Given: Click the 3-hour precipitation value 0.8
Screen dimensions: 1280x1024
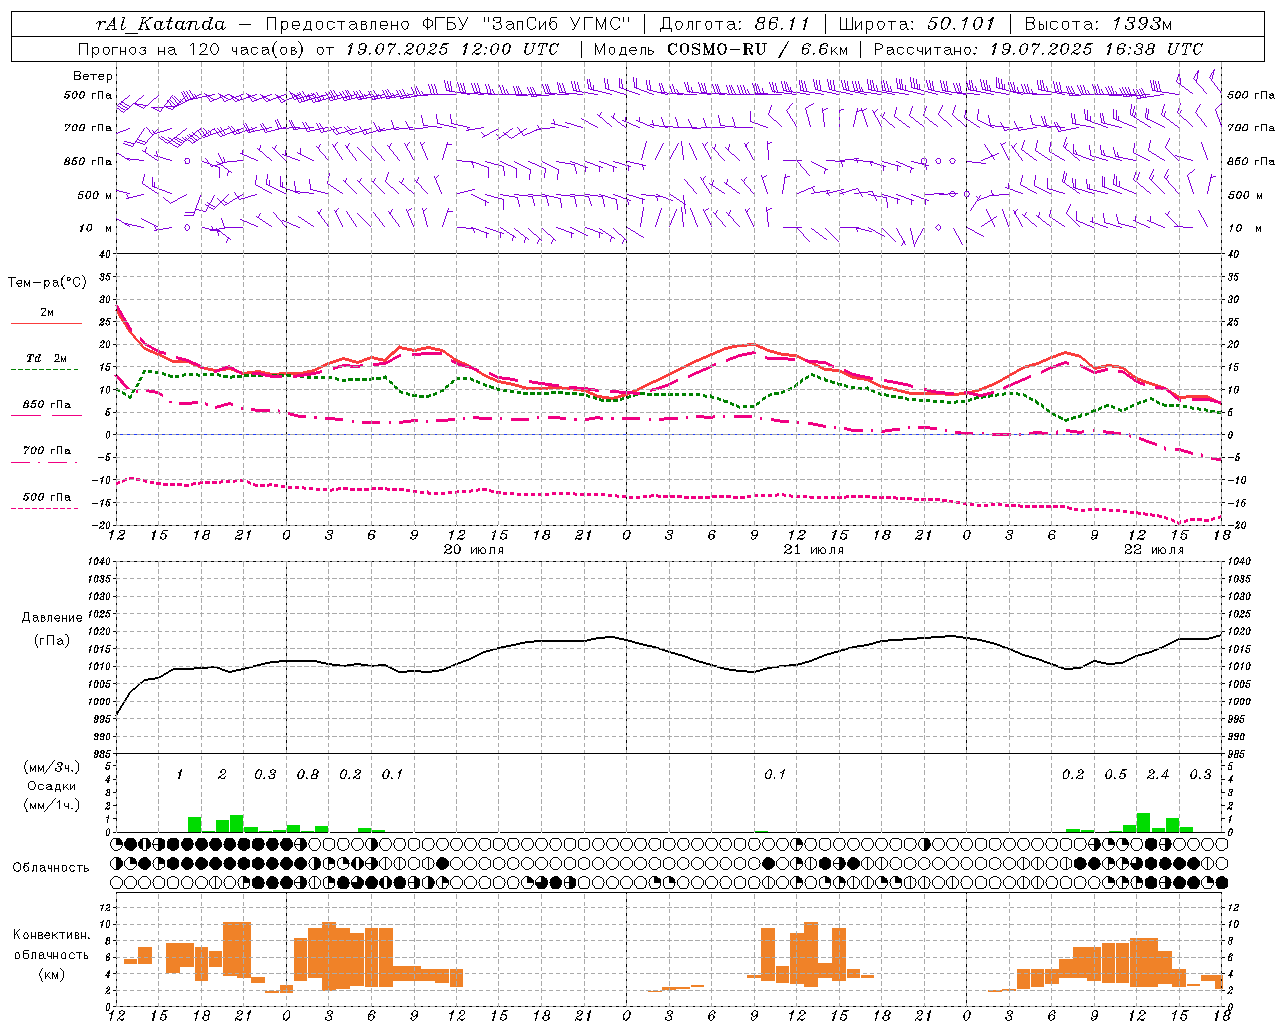Looking at the screenshot, I should [308, 775].
